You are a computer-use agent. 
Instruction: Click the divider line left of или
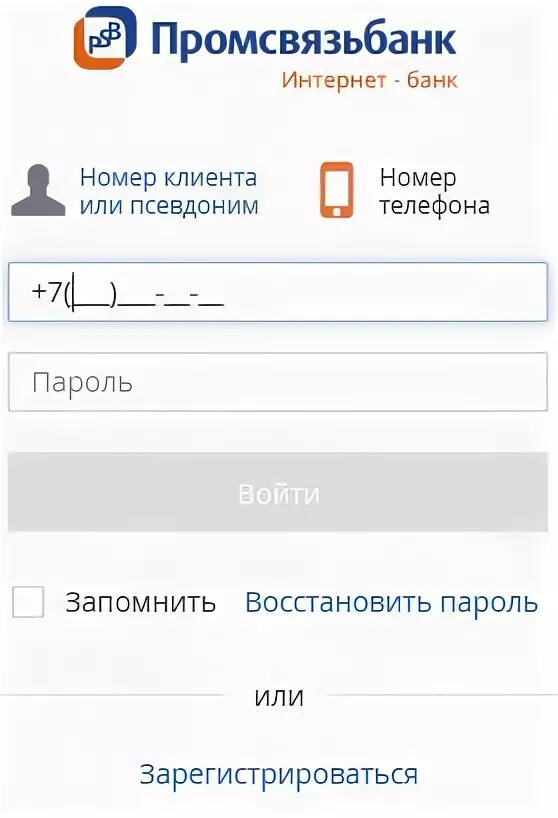click(112, 695)
